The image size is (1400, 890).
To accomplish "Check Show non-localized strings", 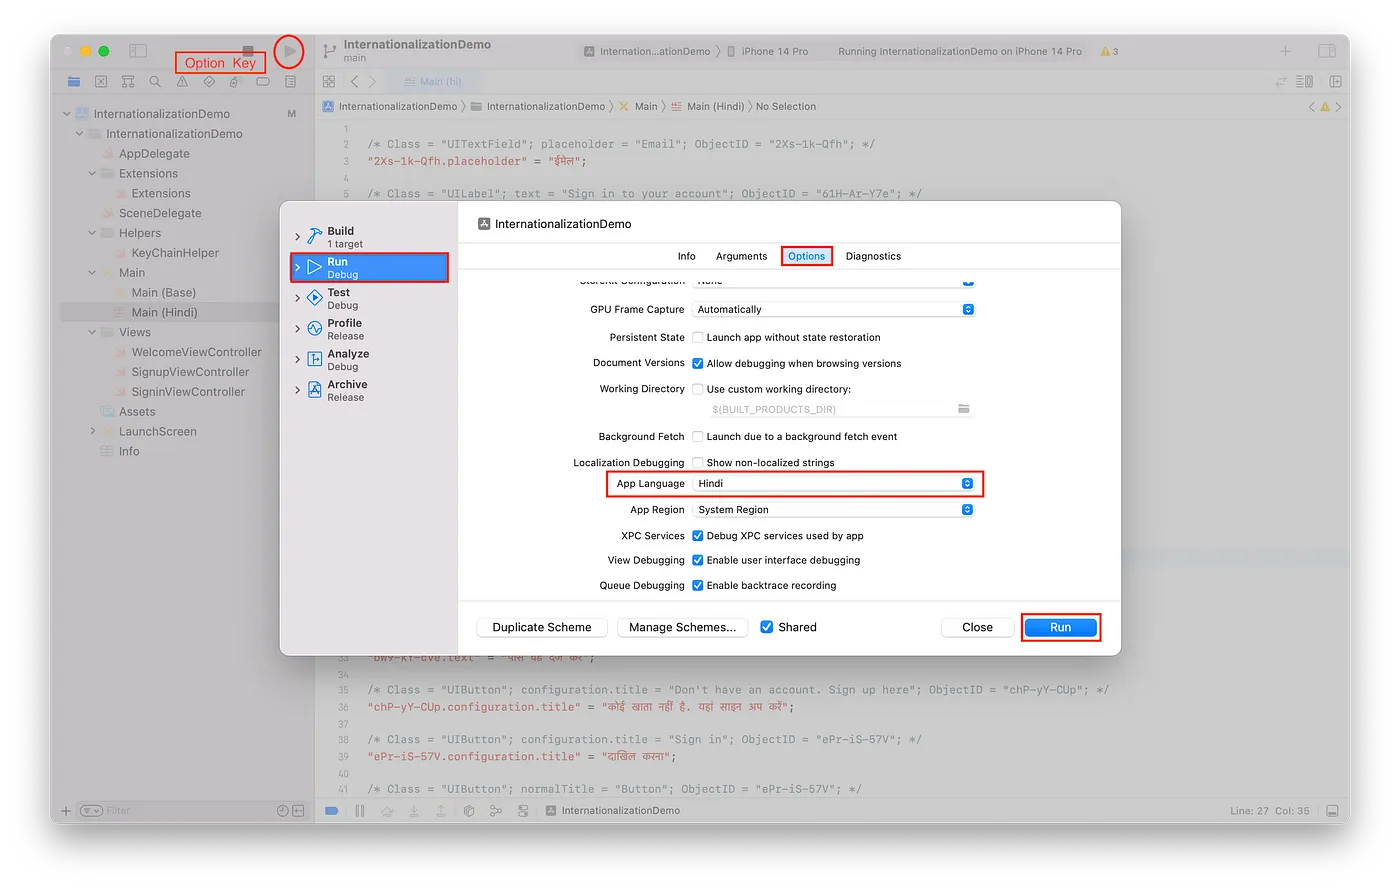I will [698, 463].
